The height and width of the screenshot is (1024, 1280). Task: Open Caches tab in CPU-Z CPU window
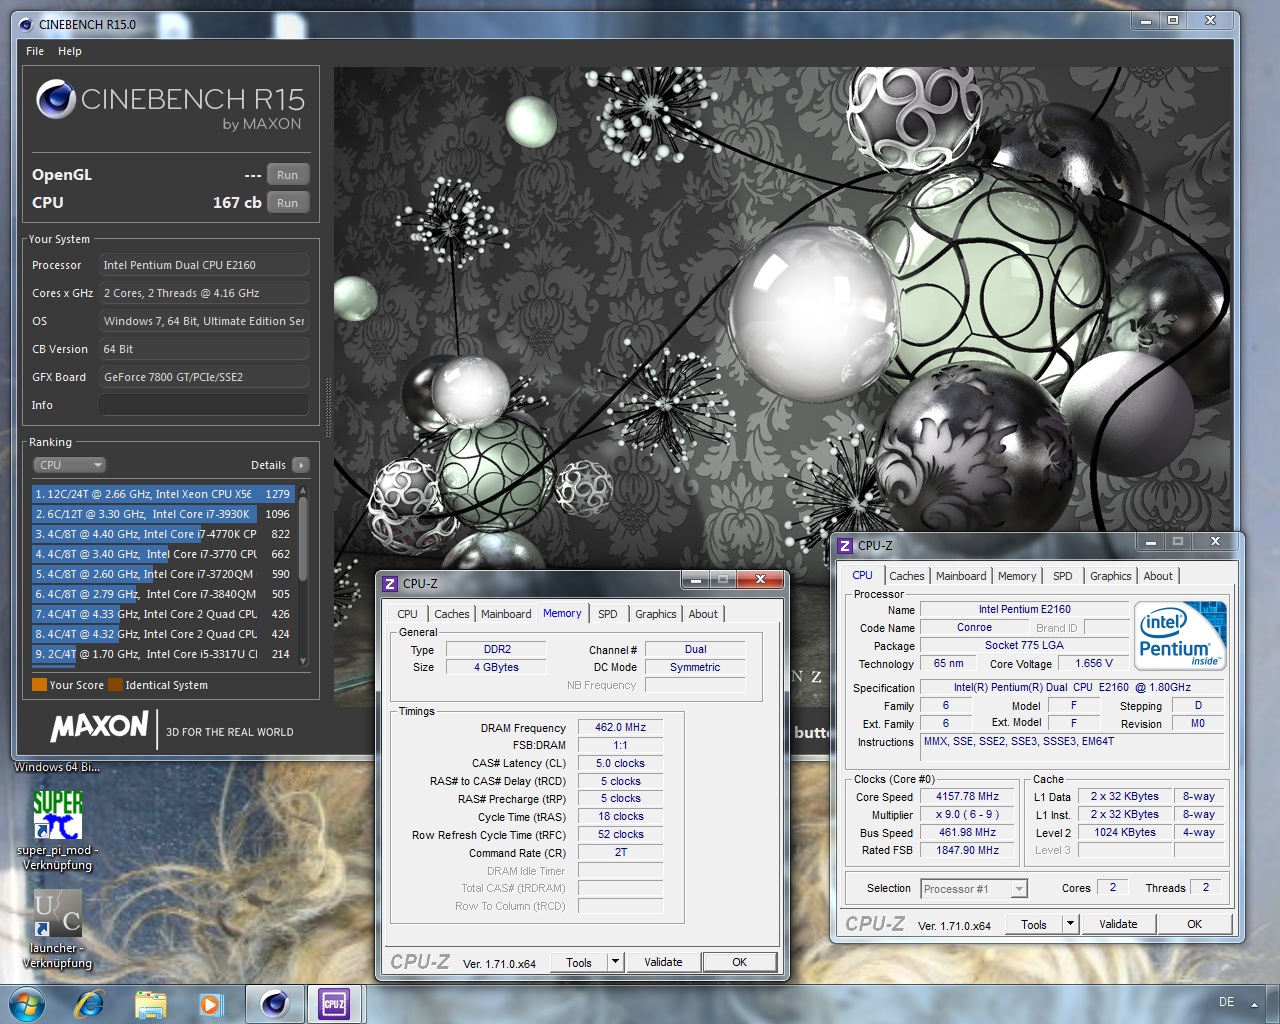coord(907,576)
